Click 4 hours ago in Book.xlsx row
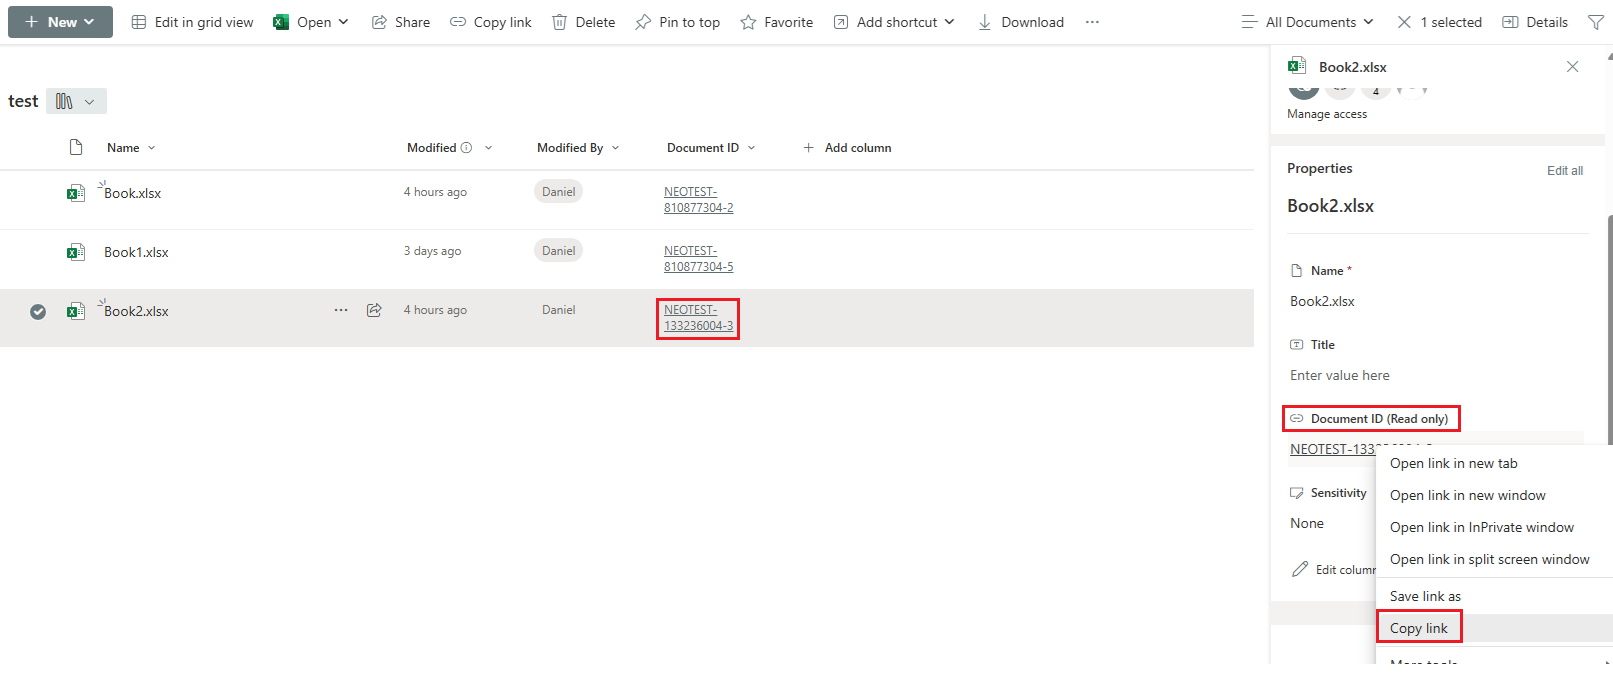 pyautogui.click(x=435, y=192)
